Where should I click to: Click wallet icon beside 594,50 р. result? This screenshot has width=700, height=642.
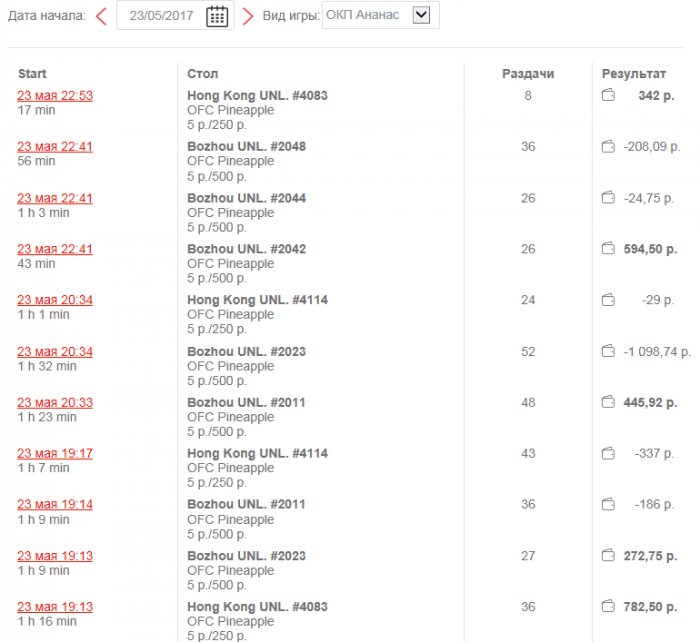(608, 249)
